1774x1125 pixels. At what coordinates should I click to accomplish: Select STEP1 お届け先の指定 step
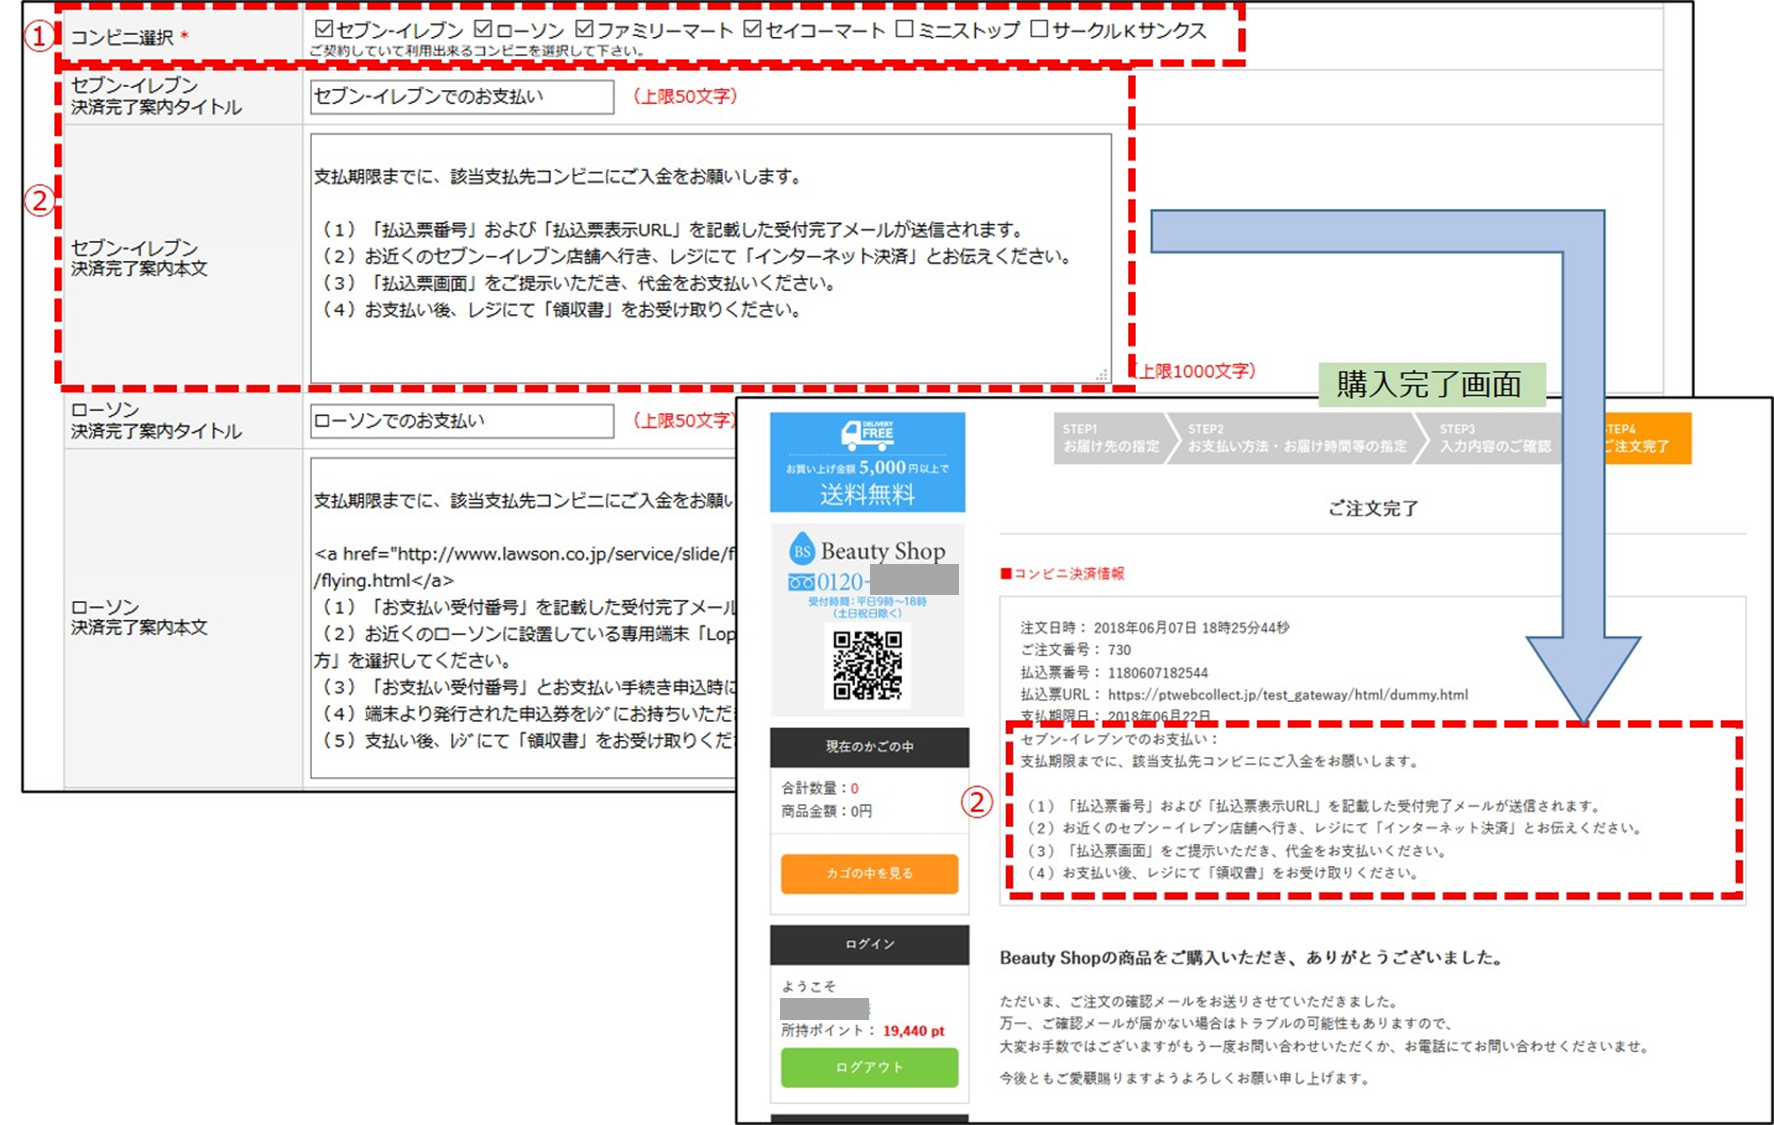pos(1109,439)
